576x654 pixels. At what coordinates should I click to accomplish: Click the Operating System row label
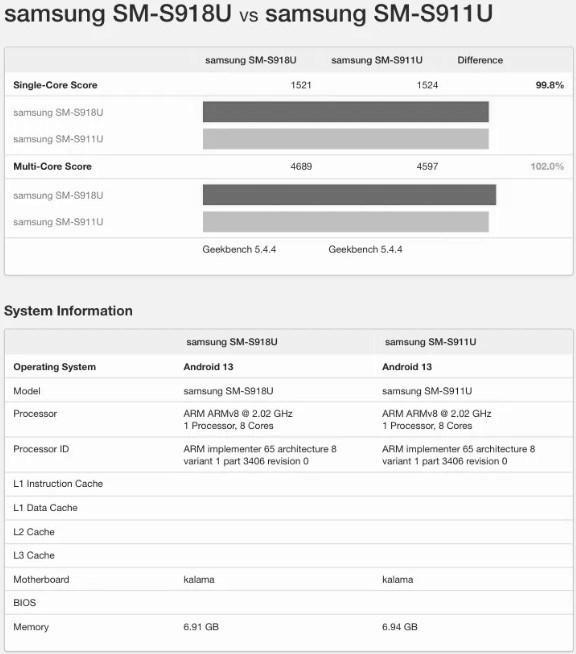click(x=55, y=367)
